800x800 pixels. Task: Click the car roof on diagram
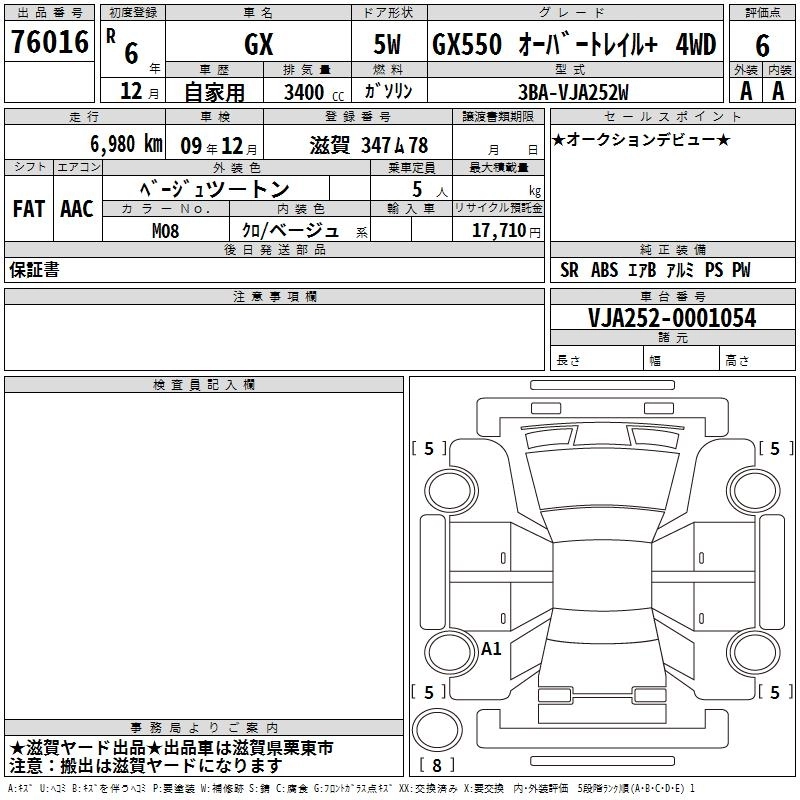[602, 575]
